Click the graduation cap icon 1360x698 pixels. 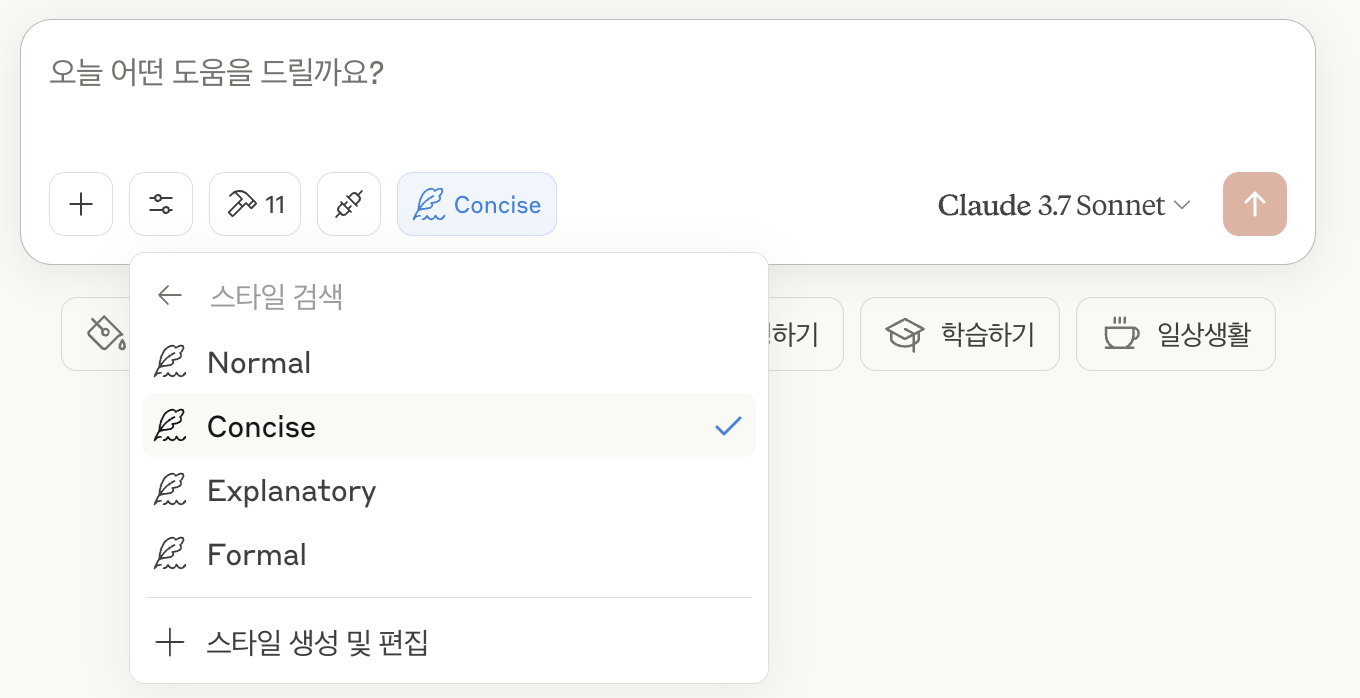click(905, 334)
